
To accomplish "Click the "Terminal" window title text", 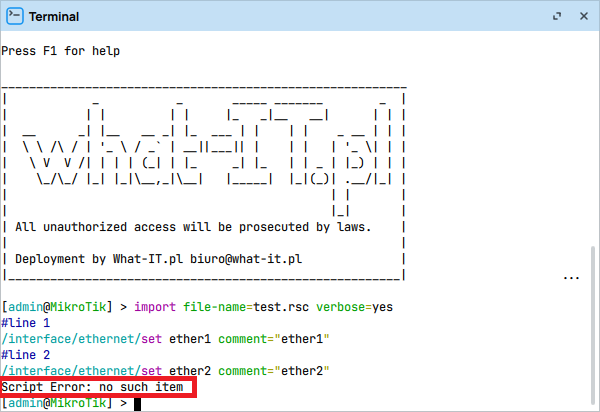I will coord(54,17).
